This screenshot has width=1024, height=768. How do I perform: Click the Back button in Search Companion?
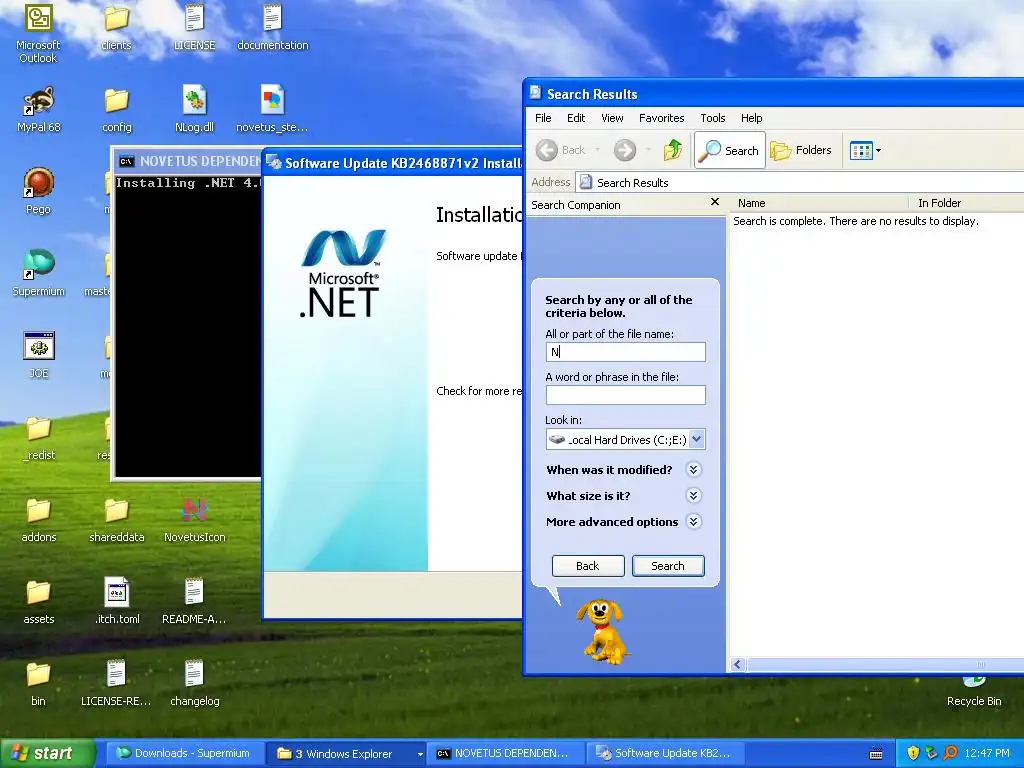[x=588, y=566]
